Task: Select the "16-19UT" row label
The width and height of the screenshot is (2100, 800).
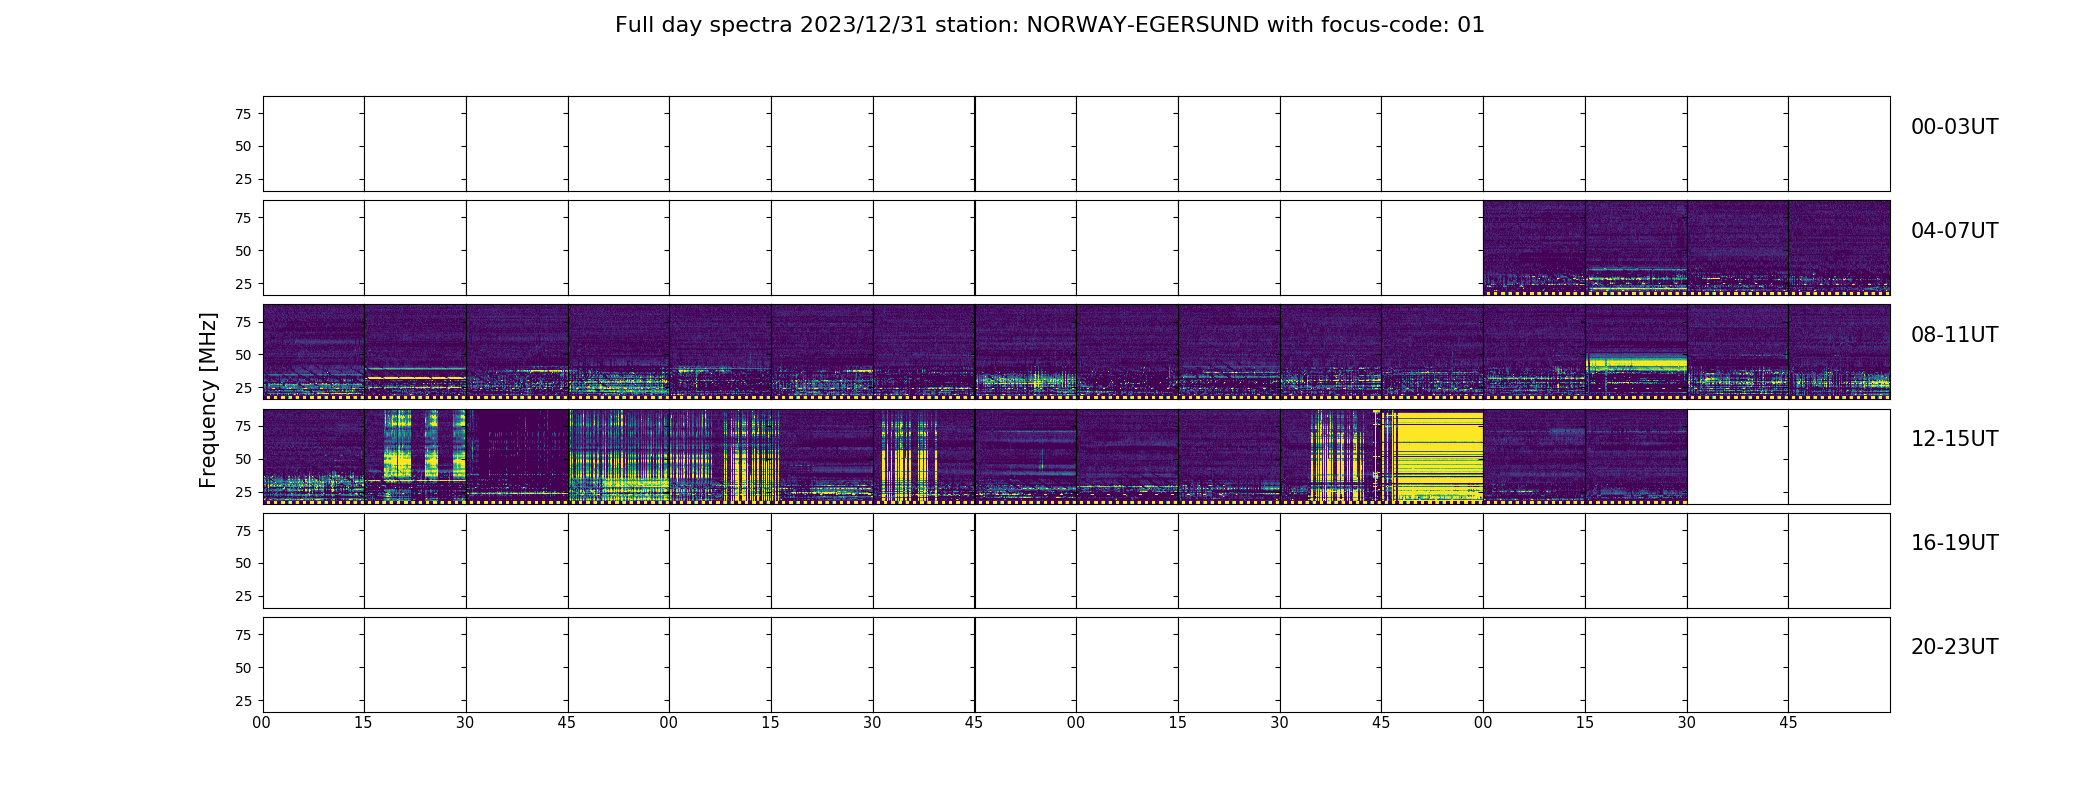Action: click(x=1954, y=543)
